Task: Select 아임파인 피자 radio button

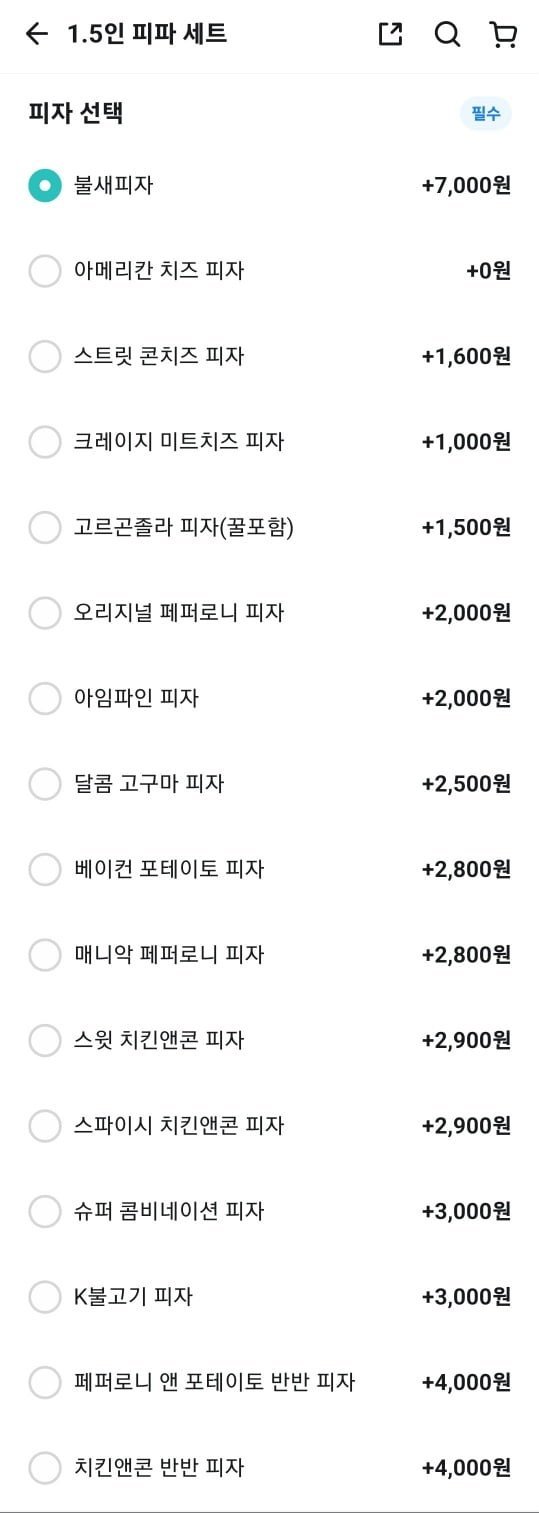Action: (x=45, y=698)
